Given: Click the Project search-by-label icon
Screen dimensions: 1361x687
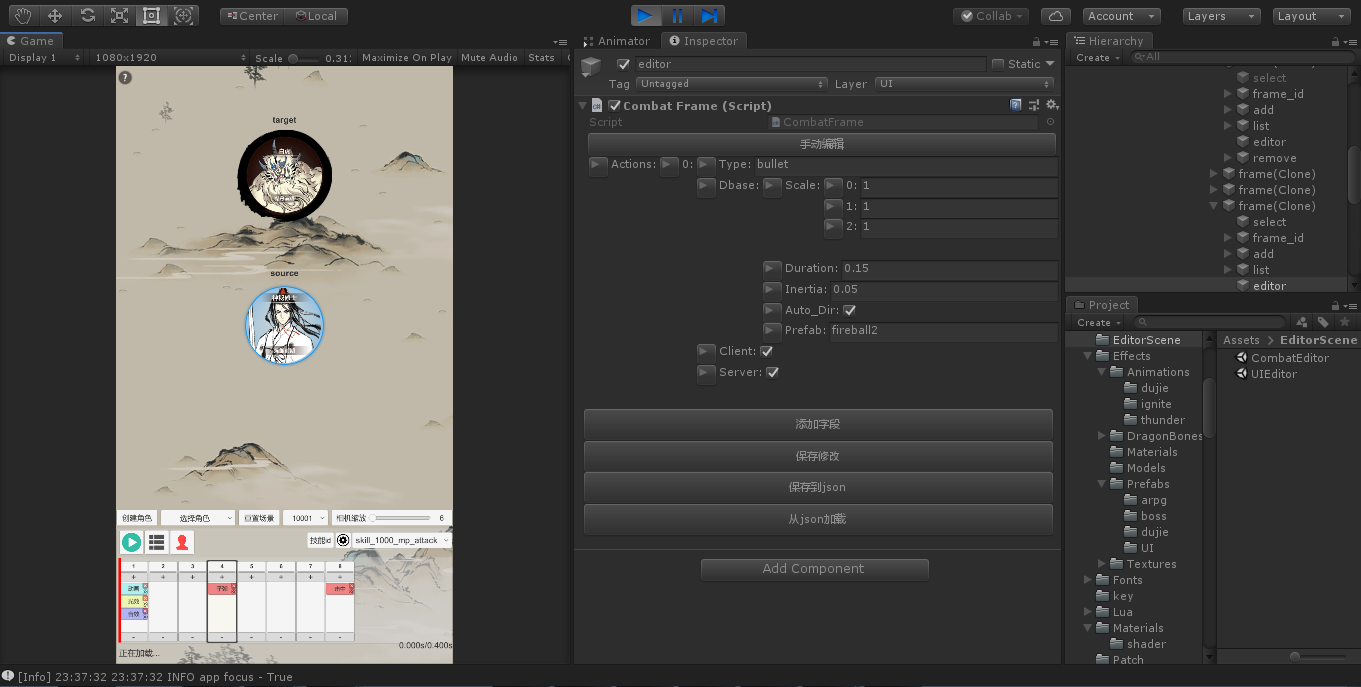Looking at the screenshot, I should 1323,322.
